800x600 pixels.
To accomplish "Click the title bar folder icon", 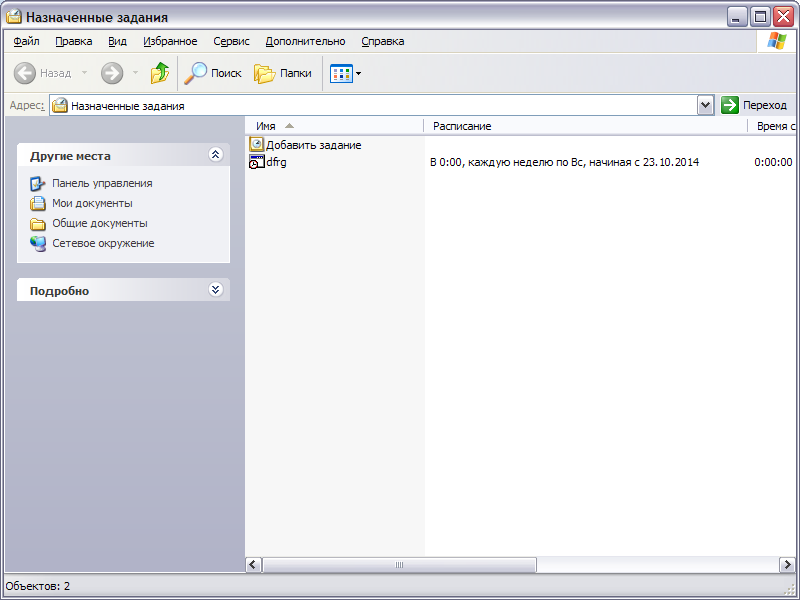I will tap(14, 17).
